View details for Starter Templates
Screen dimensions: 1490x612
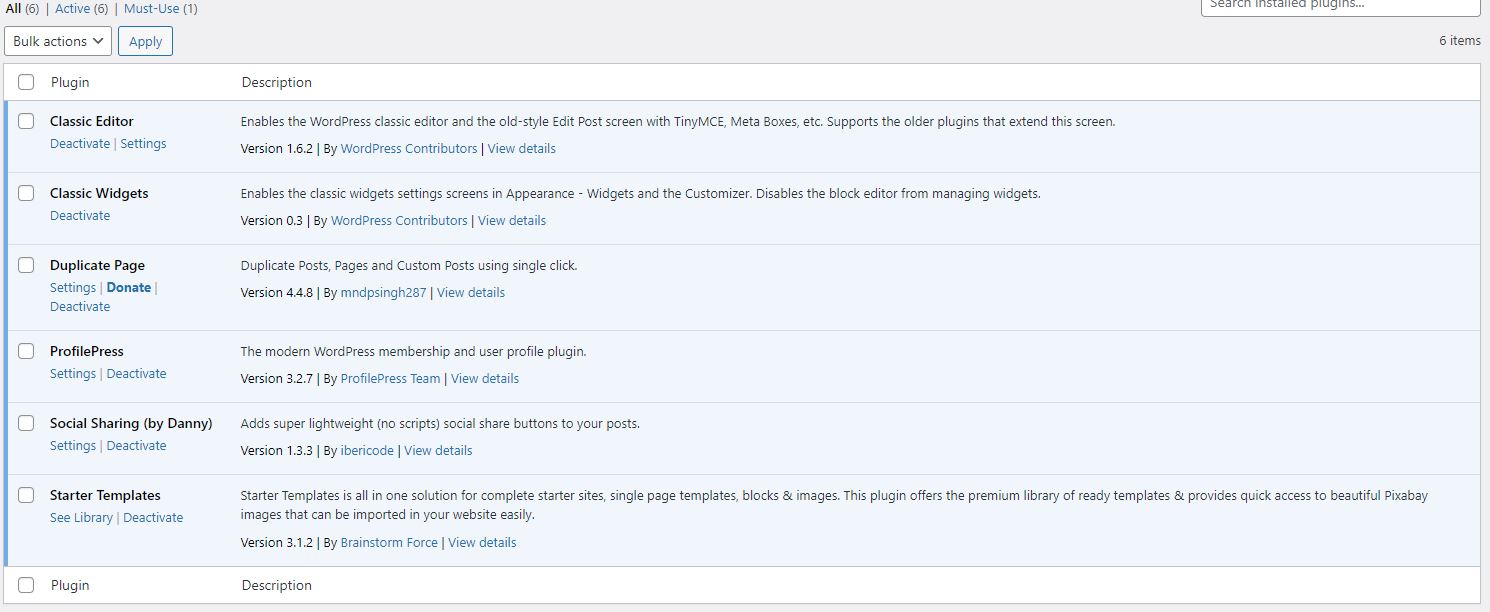coord(482,542)
